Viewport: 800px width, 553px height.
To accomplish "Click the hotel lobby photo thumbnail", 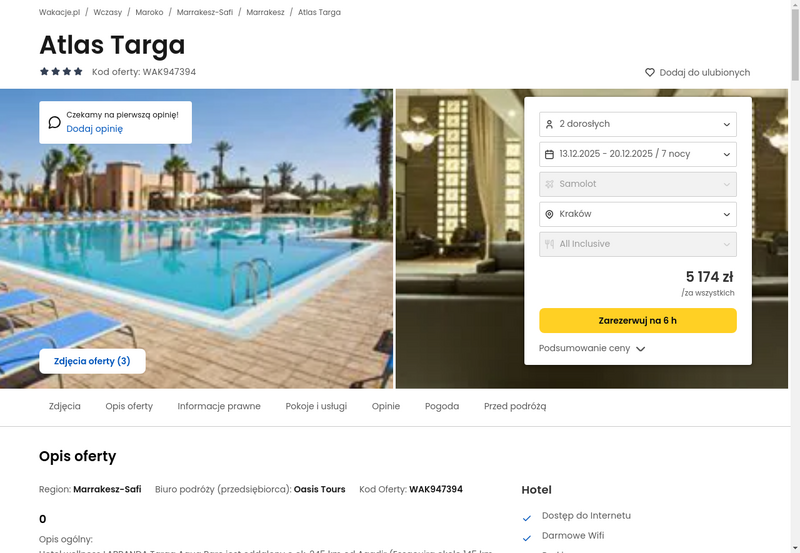I will pyautogui.click(x=459, y=239).
